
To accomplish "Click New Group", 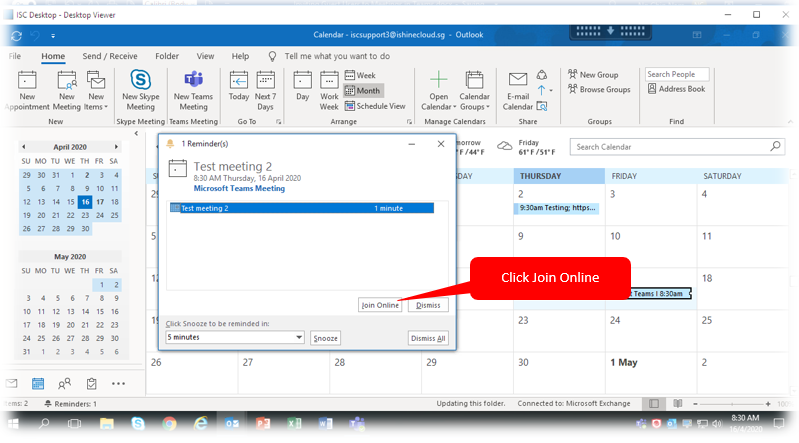I will click(x=593, y=74).
